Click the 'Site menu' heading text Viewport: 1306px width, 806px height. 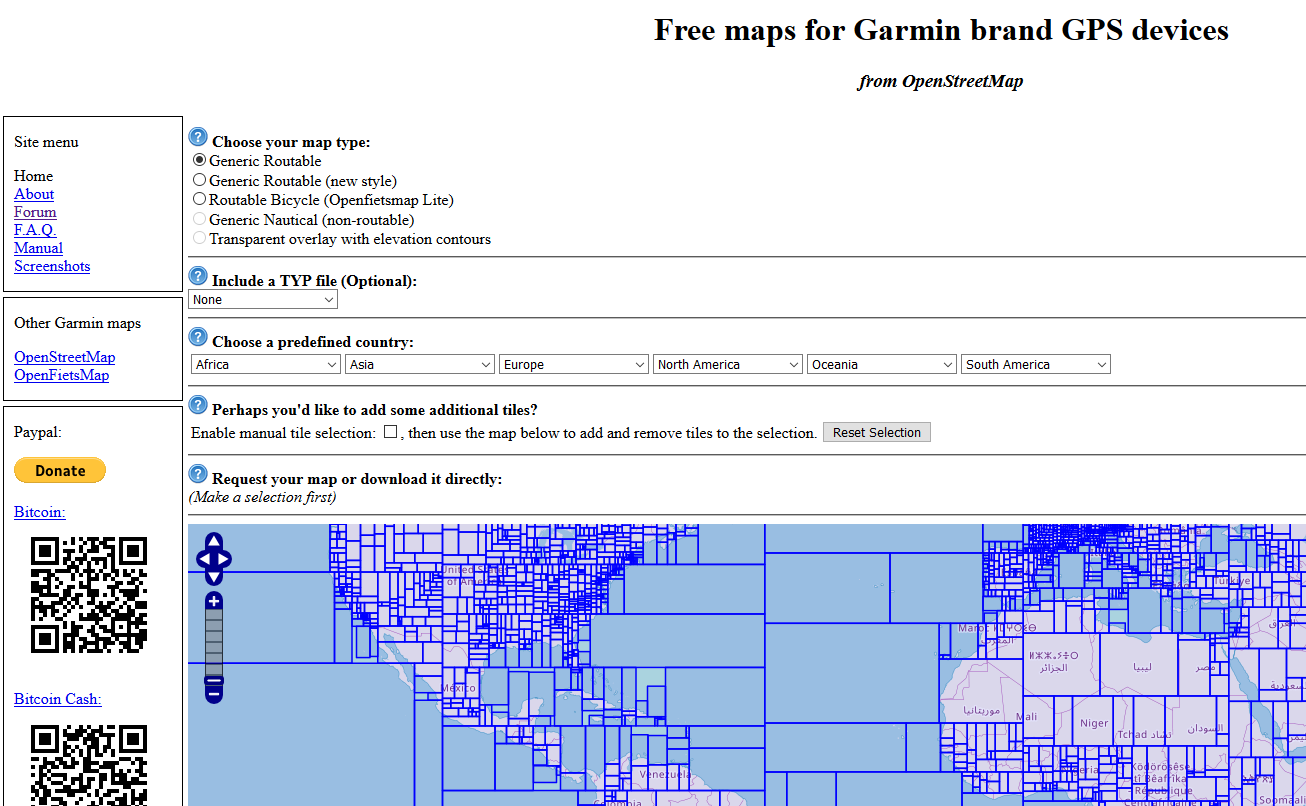pyautogui.click(x=46, y=142)
